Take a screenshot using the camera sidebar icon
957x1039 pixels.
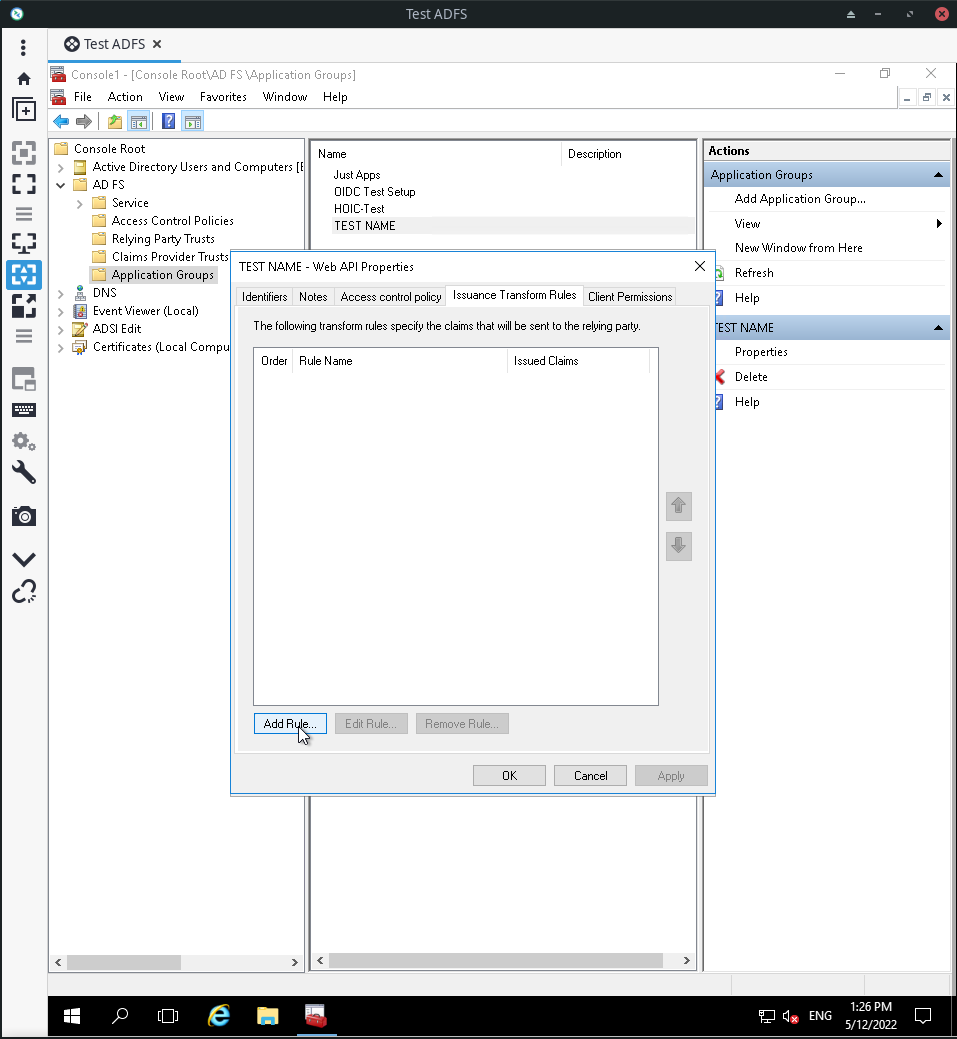(x=24, y=516)
